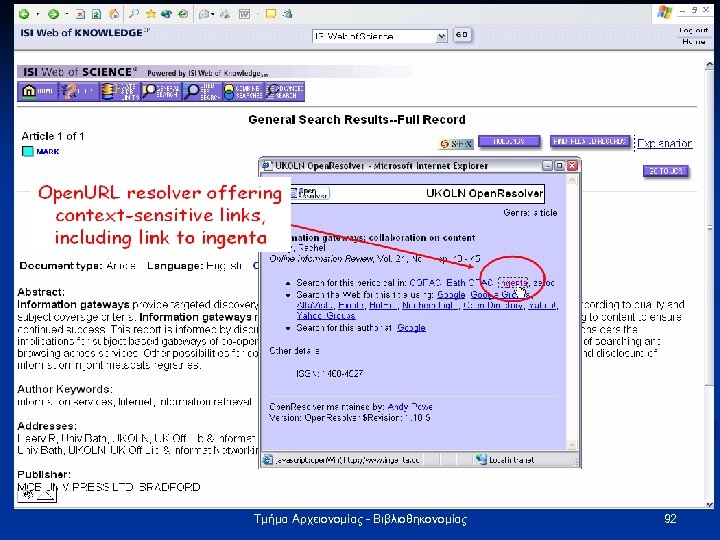Print the page using the printer icon
This screenshot has height=540, width=720.
(225, 14)
